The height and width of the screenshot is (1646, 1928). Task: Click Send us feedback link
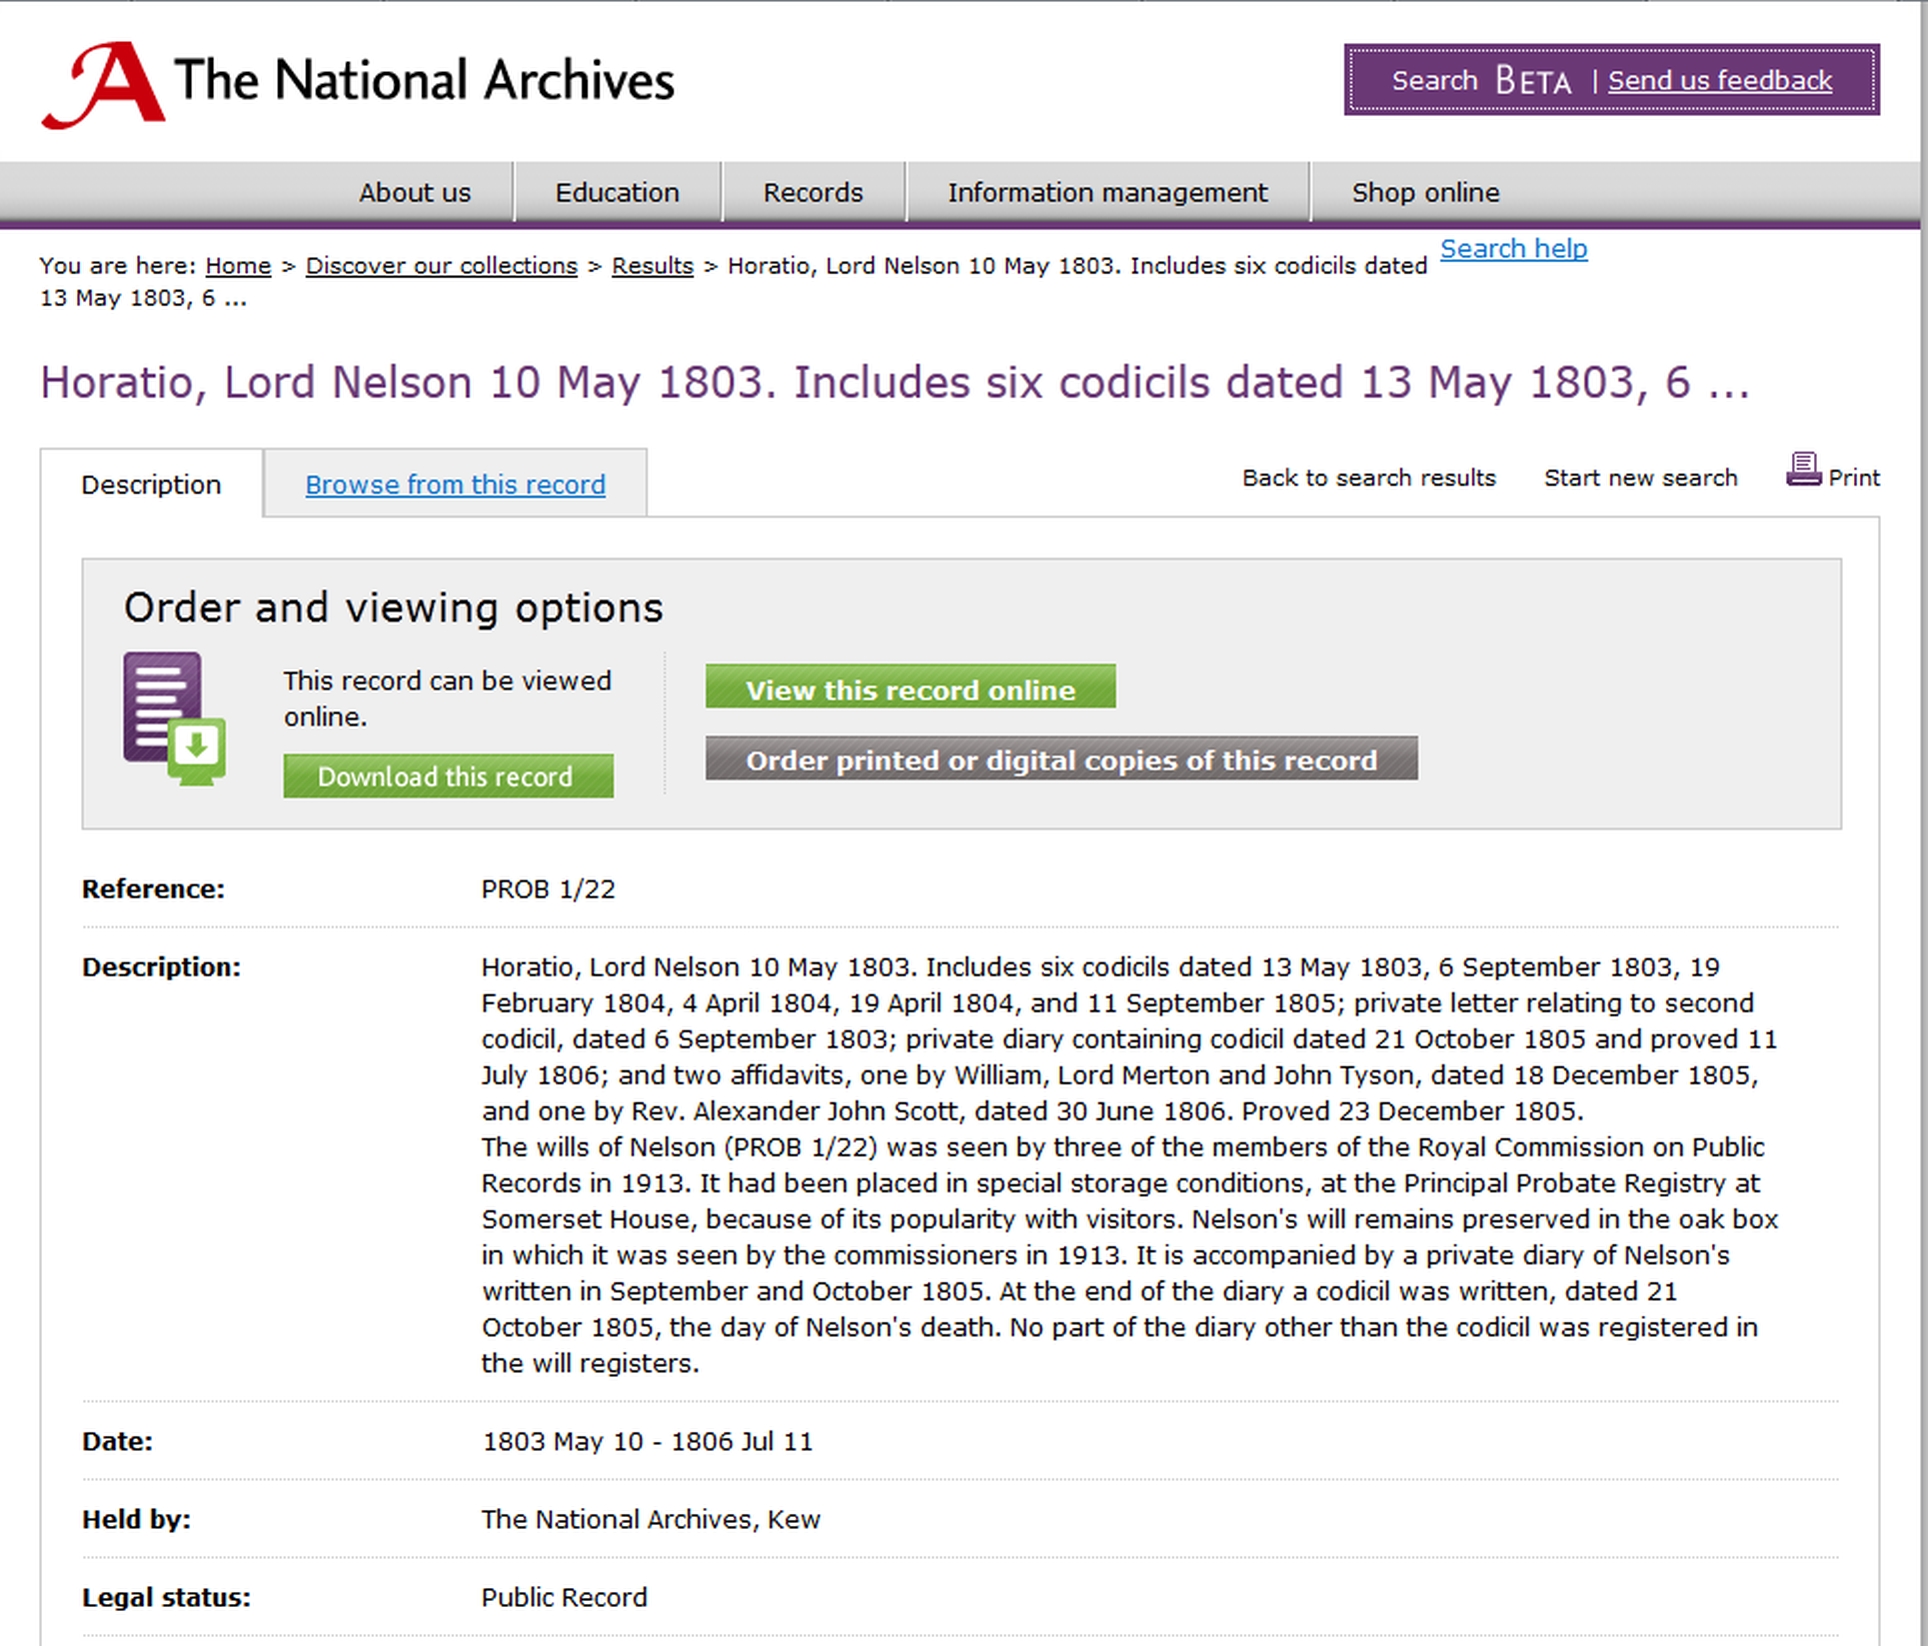click(x=1719, y=80)
